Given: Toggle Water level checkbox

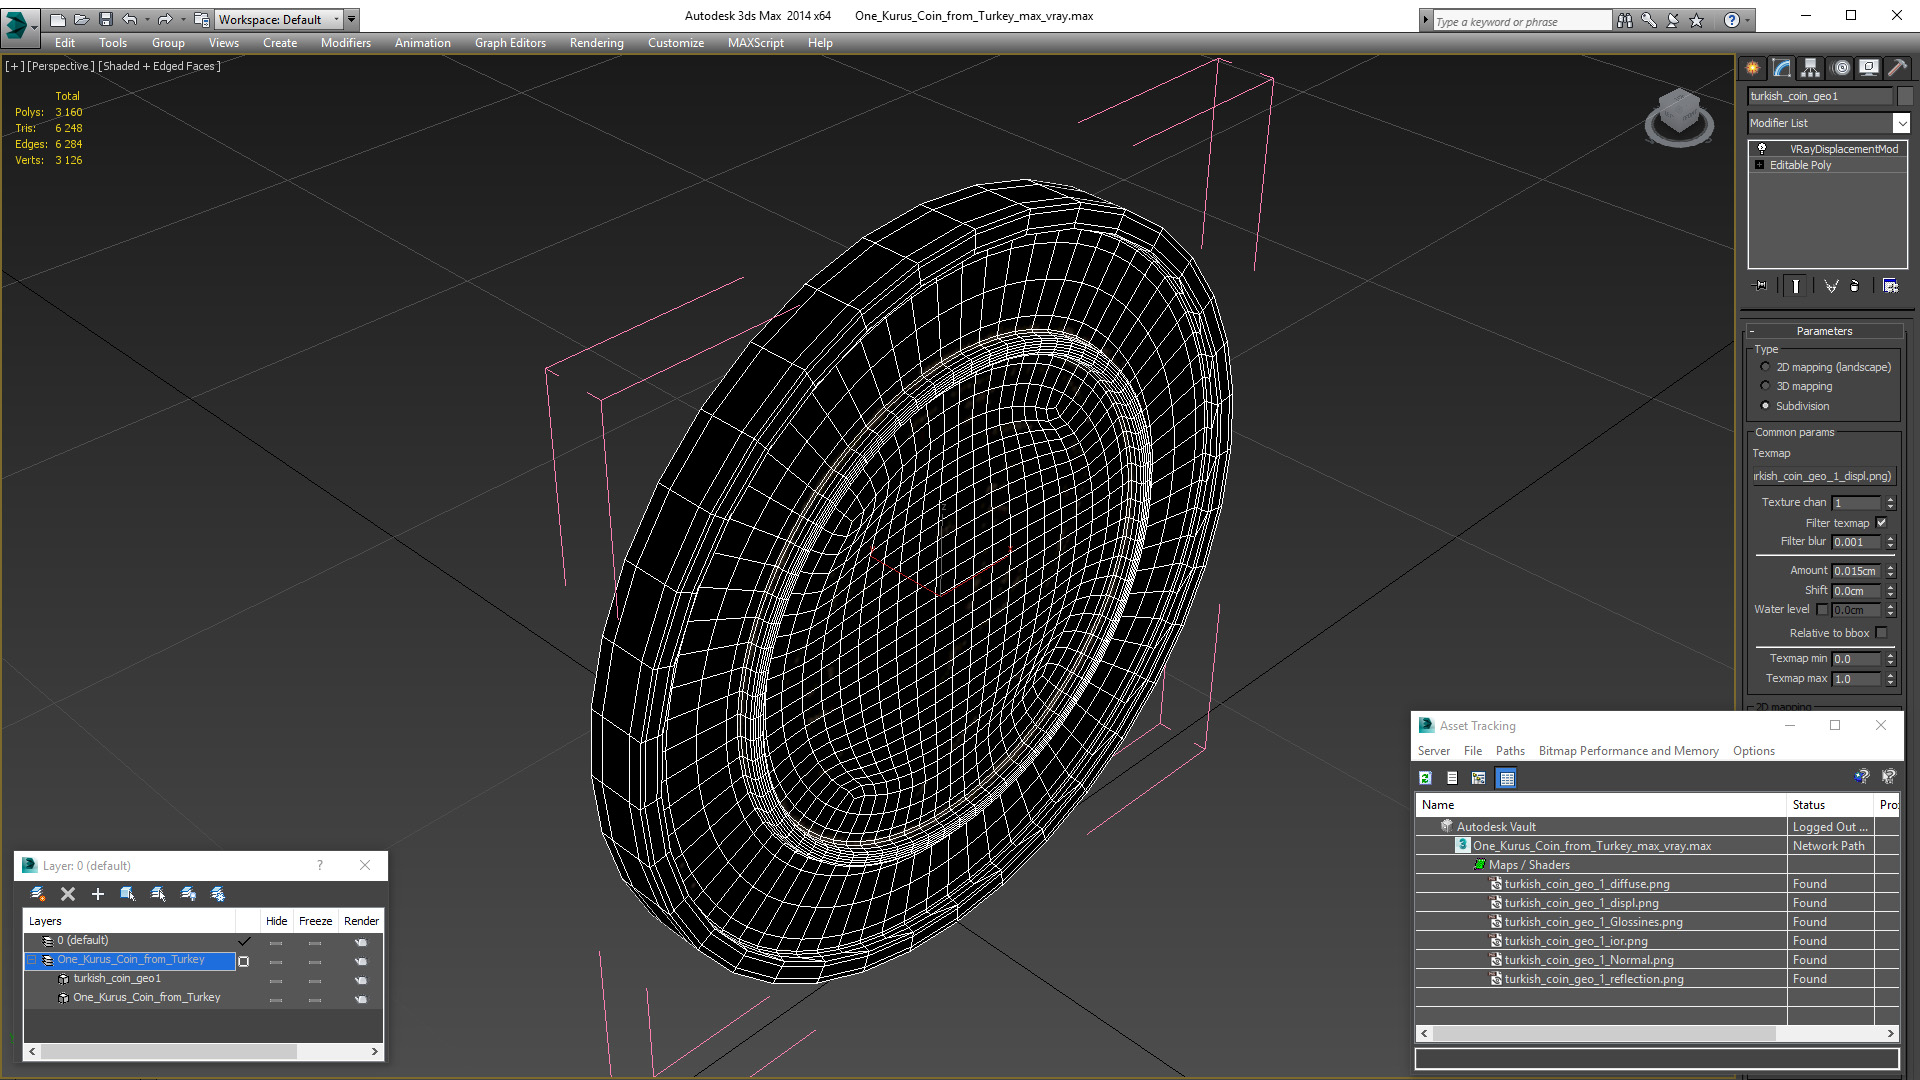Looking at the screenshot, I should pos(1822,609).
